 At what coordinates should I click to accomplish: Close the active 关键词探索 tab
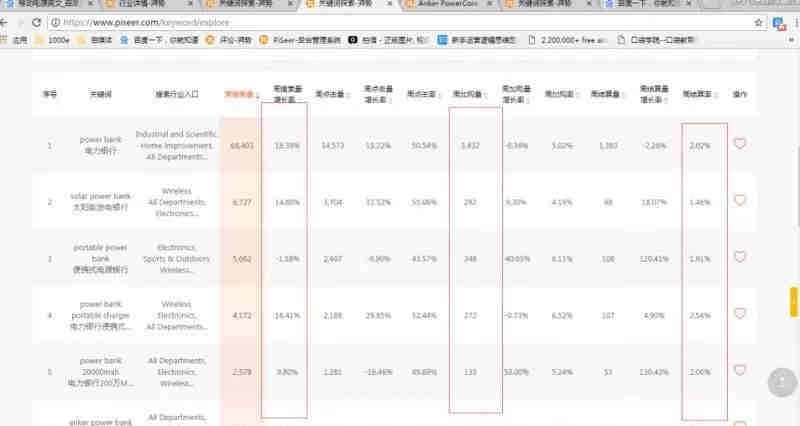(x=390, y=4)
